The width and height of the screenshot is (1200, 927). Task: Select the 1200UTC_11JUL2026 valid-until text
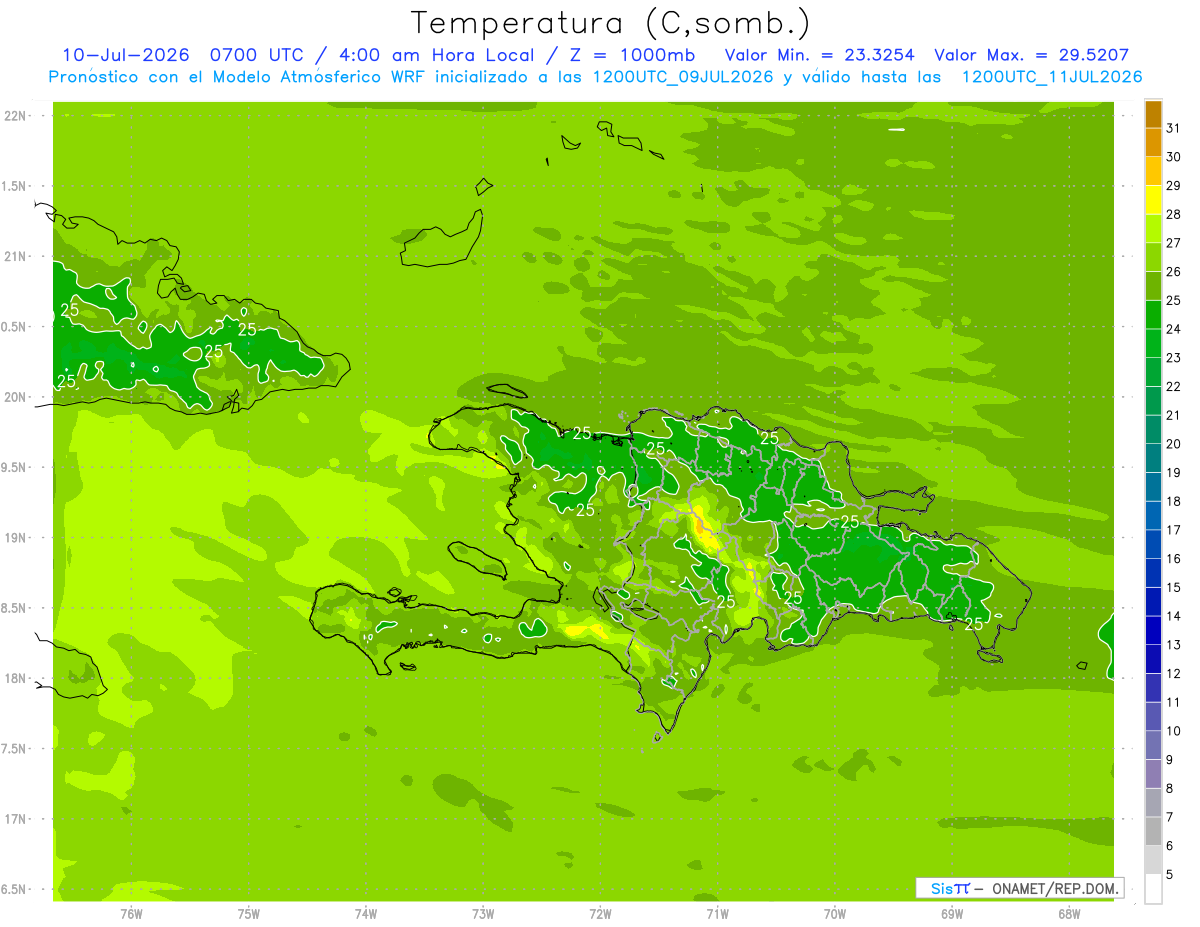point(1051,77)
